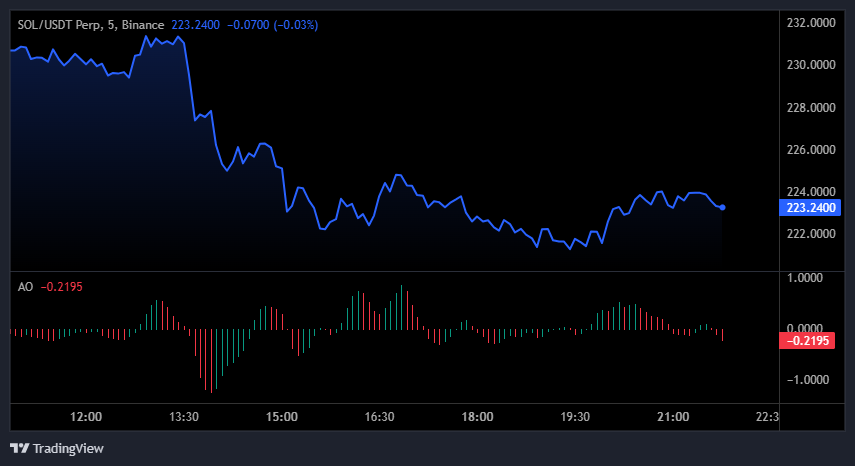Screen dimensions: 855x466
Task: Click the TradingView logo icon
Action: pos(19,448)
